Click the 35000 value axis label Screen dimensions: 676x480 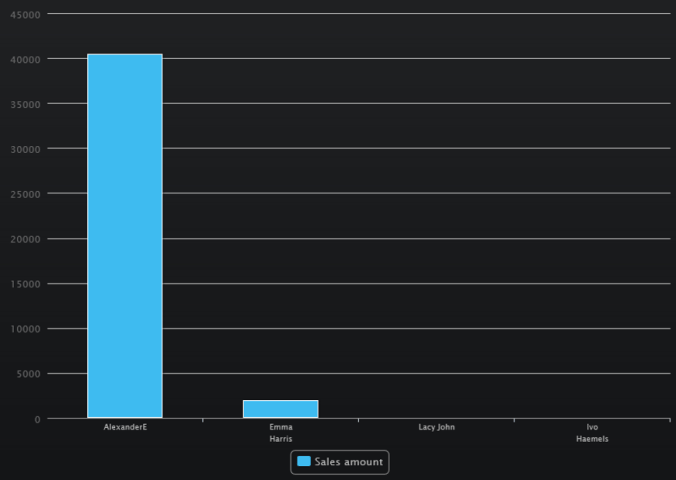pos(26,104)
